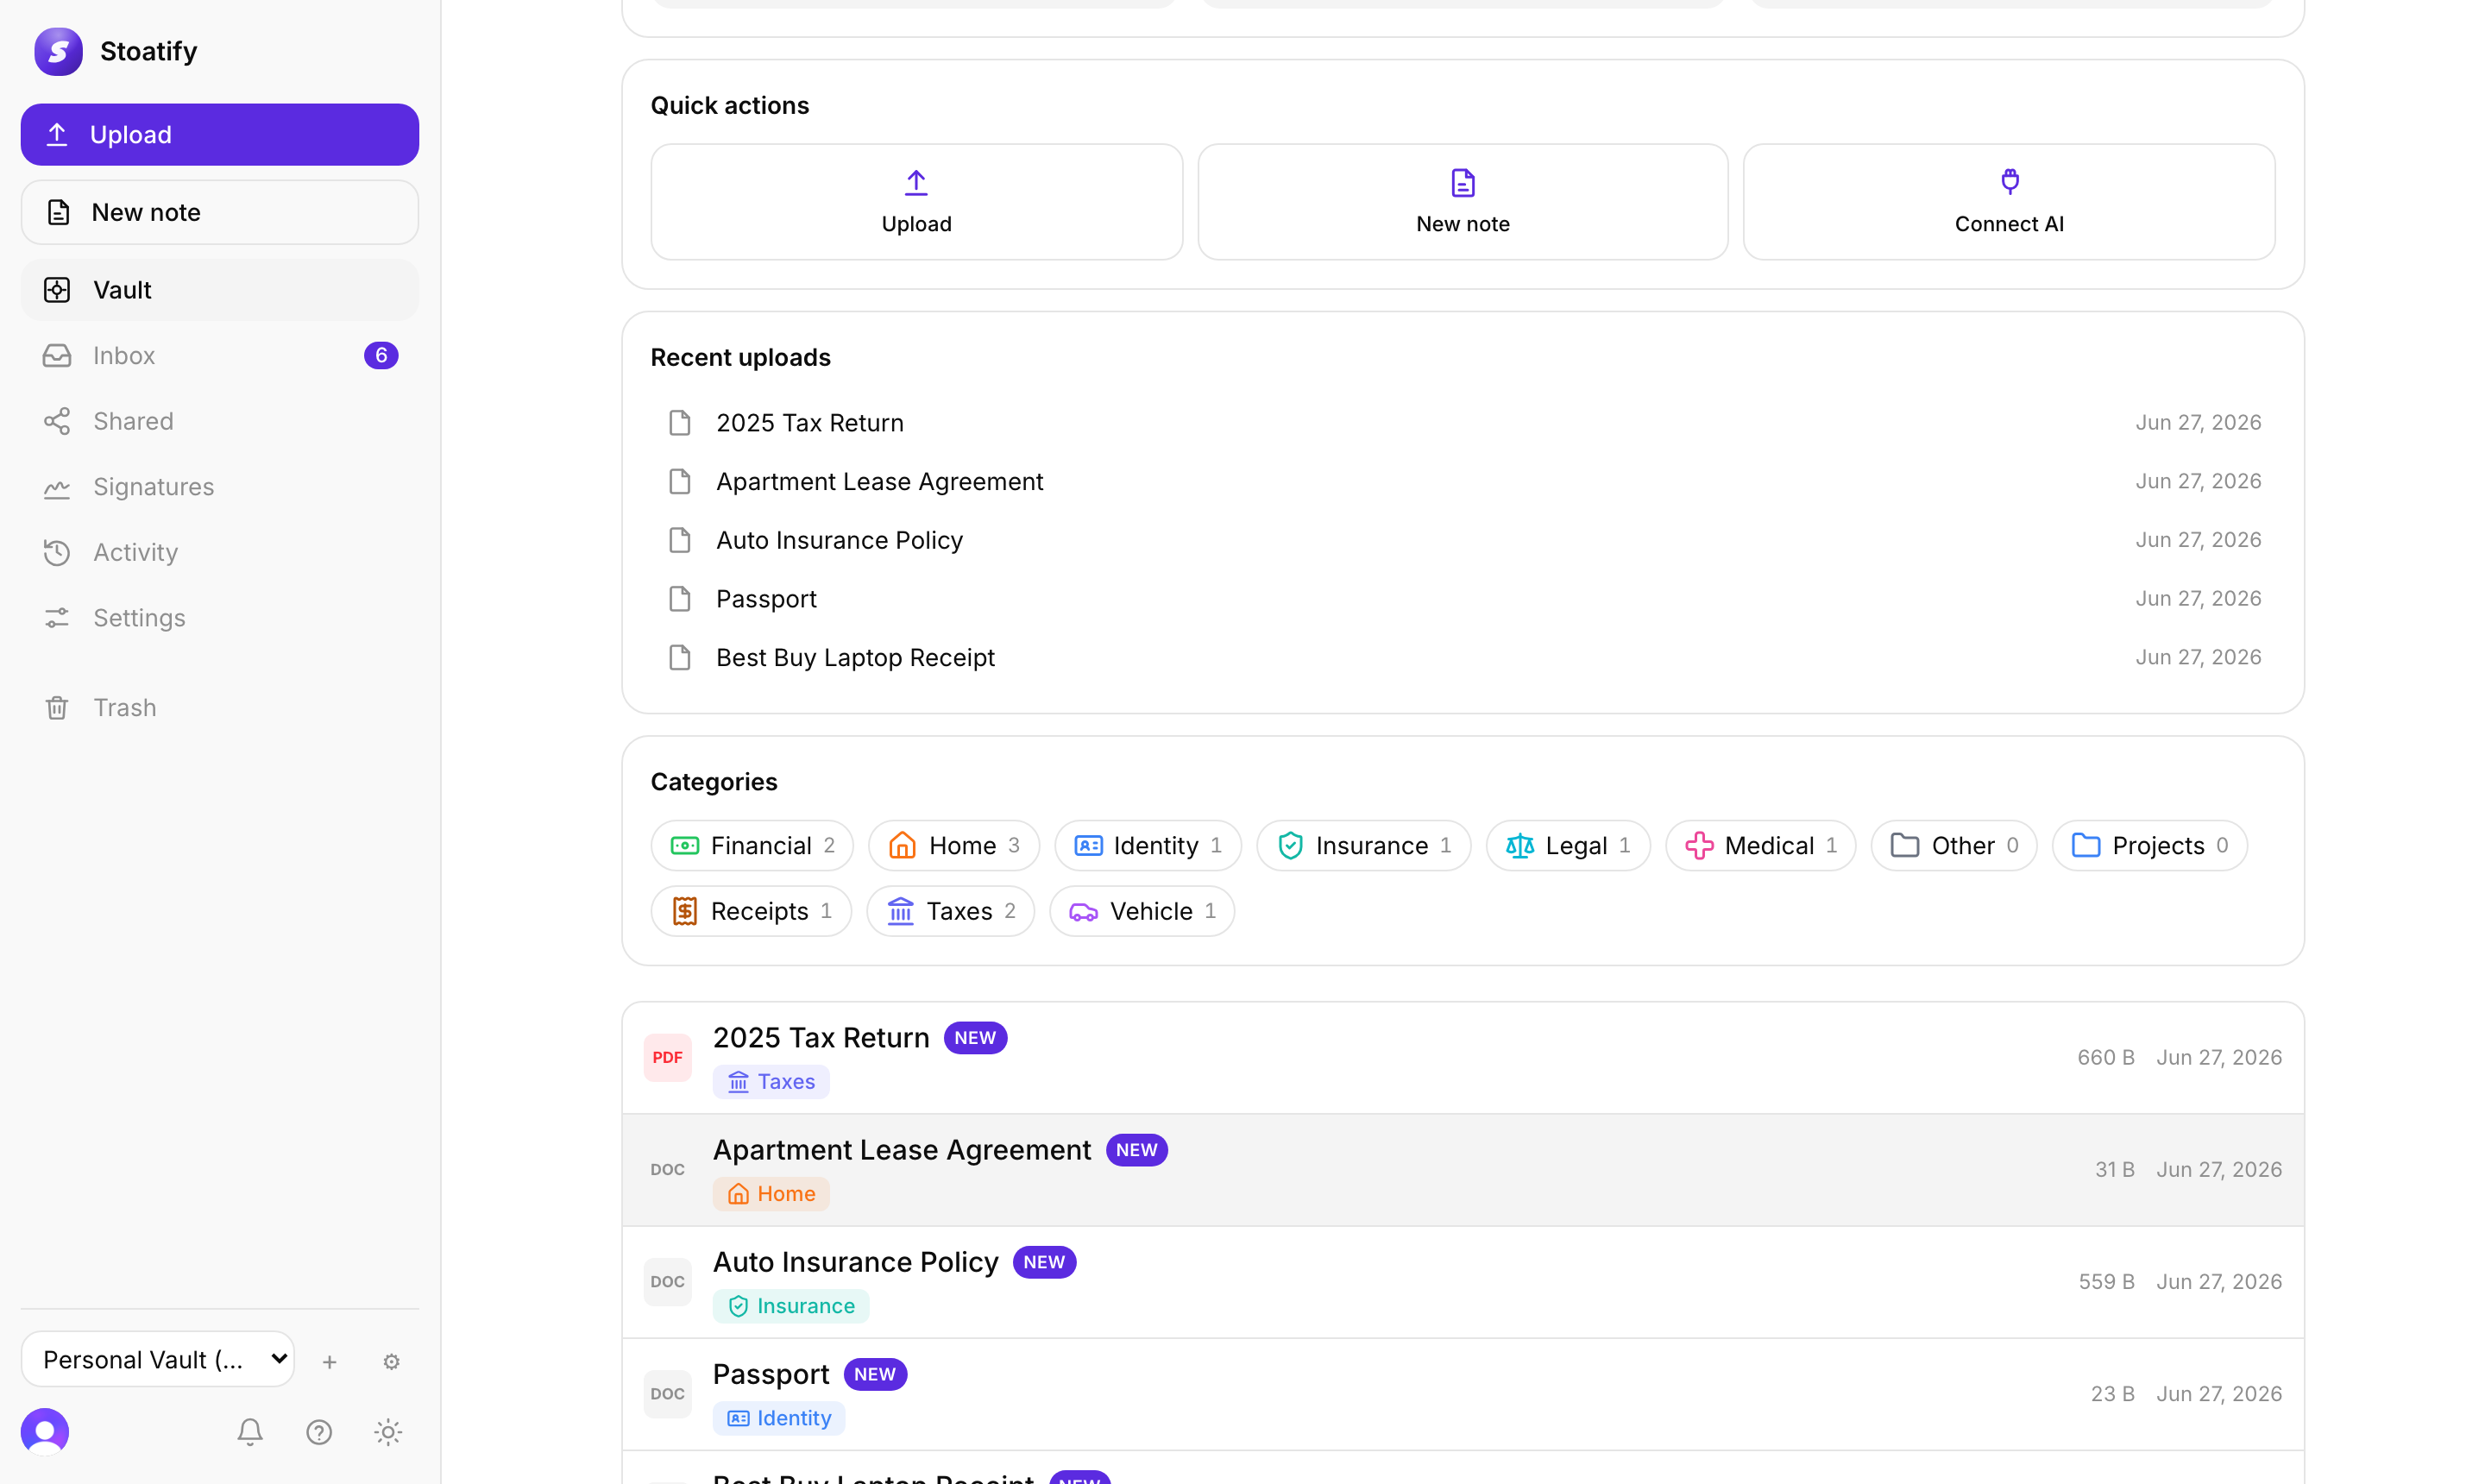Open the Signatures page
Viewport: 2485px width, 1484px height.
point(220,487)
